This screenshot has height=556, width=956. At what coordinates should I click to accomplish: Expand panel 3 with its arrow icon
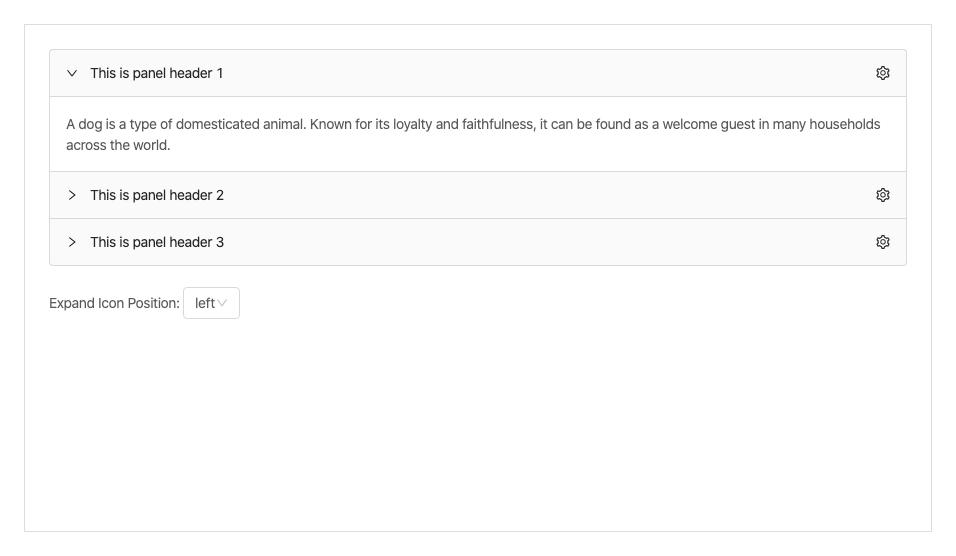pos(72,242)
